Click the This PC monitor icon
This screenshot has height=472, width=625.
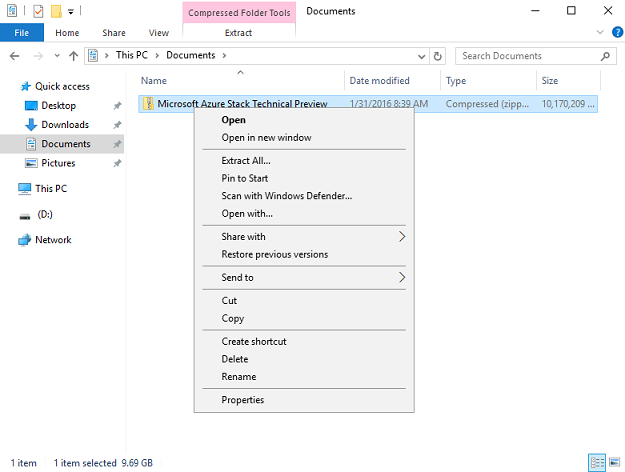coord(24,189)
